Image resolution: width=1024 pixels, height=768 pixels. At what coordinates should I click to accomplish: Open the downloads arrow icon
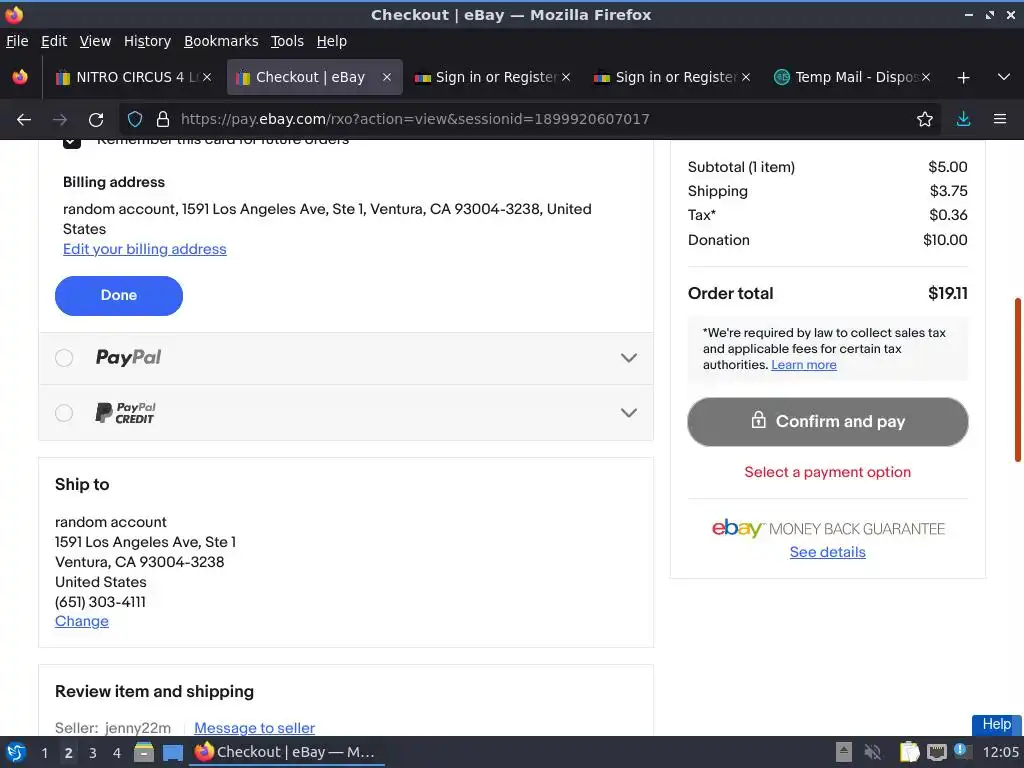(x=963, y=119)
